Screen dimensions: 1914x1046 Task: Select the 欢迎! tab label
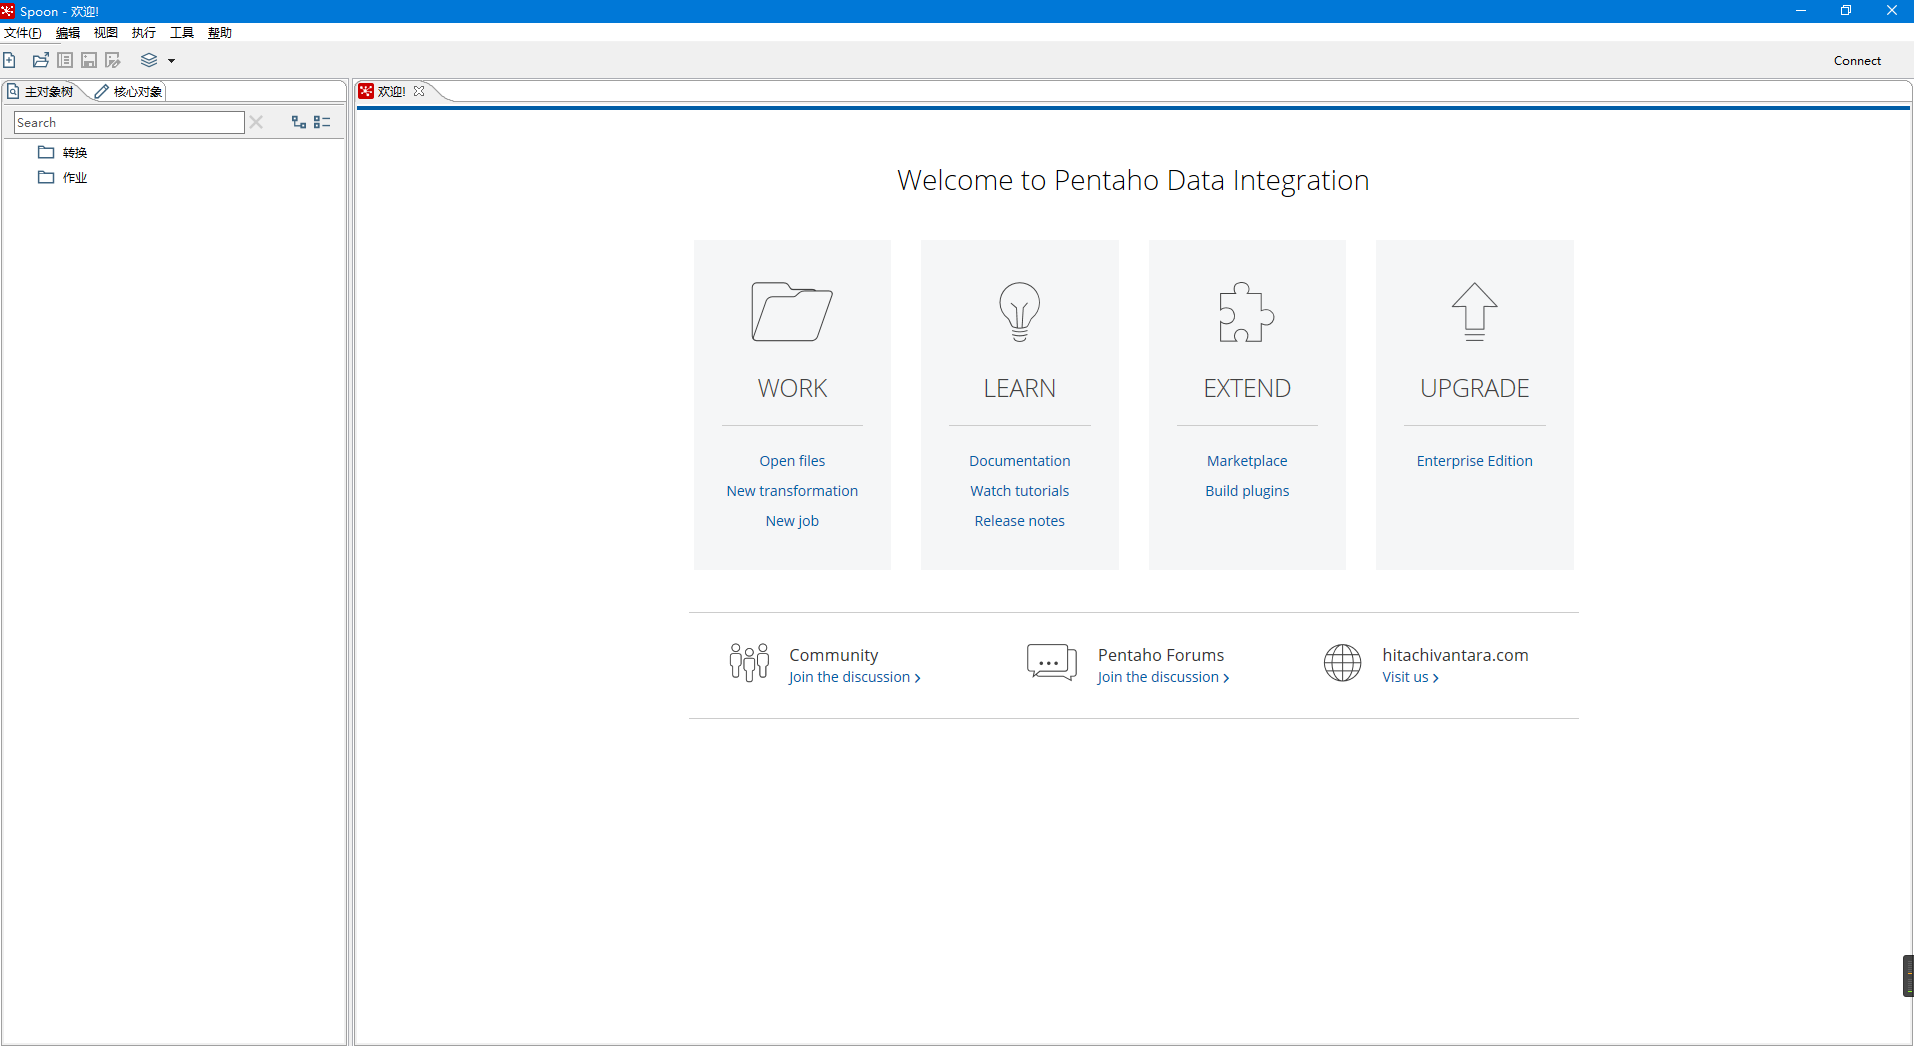391,91
